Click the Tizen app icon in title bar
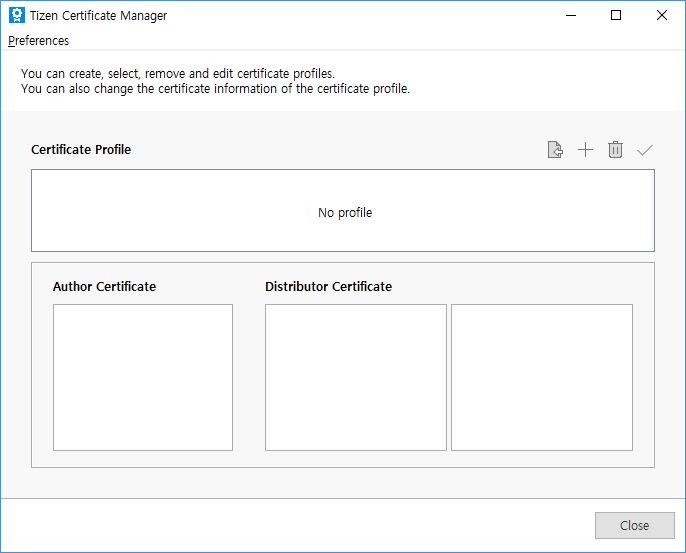The image size is (686, 553). [16, 16]
